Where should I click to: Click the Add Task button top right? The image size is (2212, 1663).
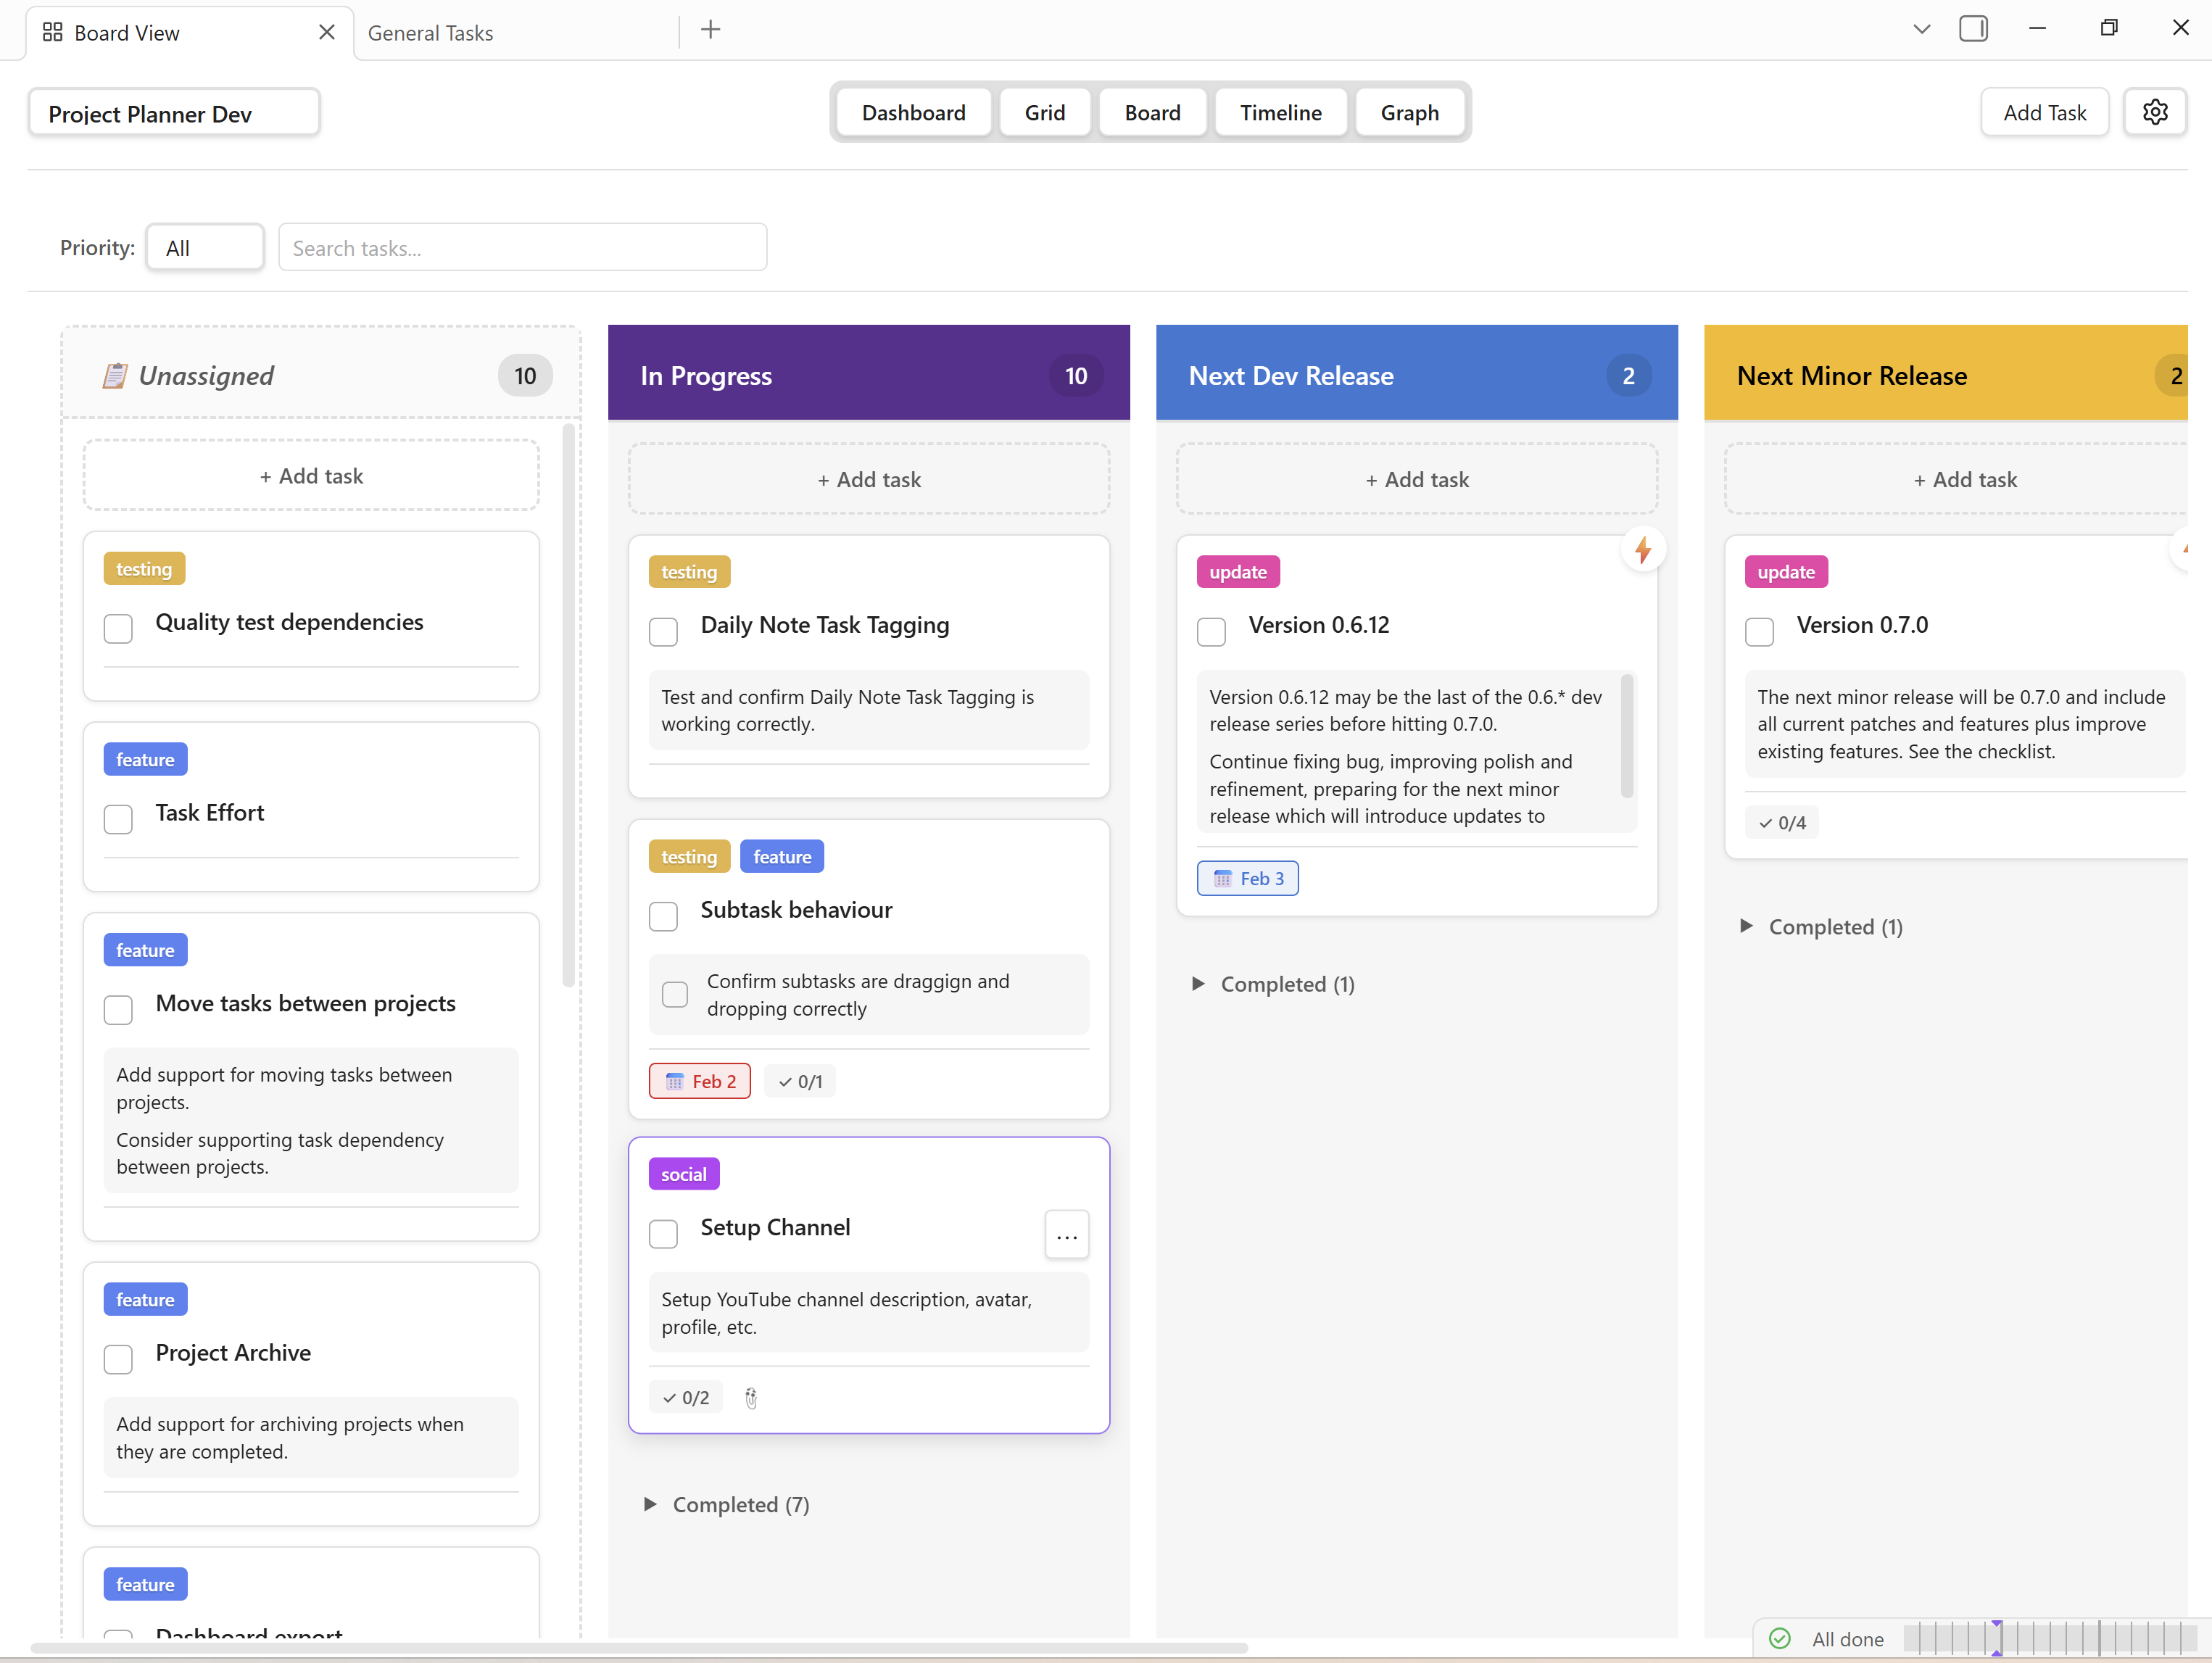tap(2044, 112)
